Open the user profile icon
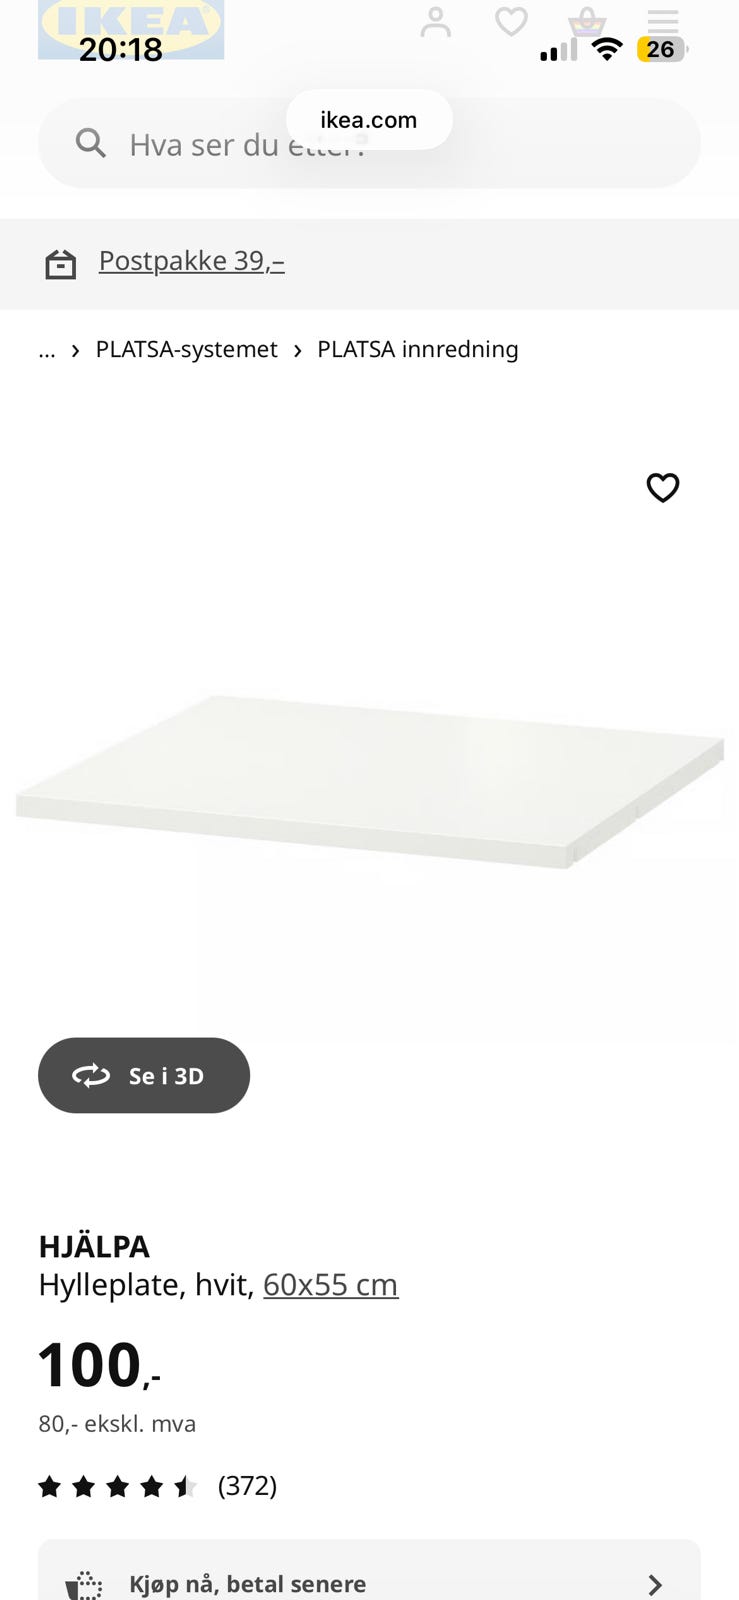This screenshot has height=1600, width=739. point(435,22)
